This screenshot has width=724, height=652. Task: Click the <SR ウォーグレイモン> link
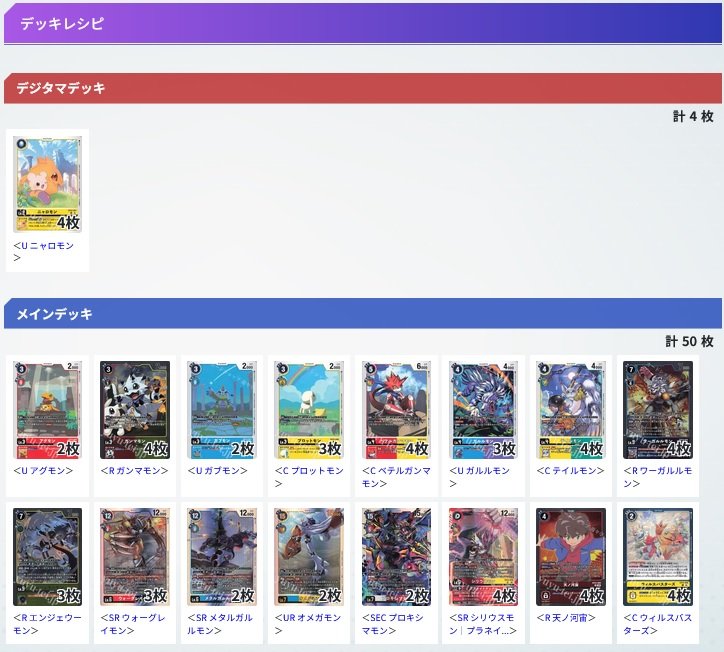[133, 623]
